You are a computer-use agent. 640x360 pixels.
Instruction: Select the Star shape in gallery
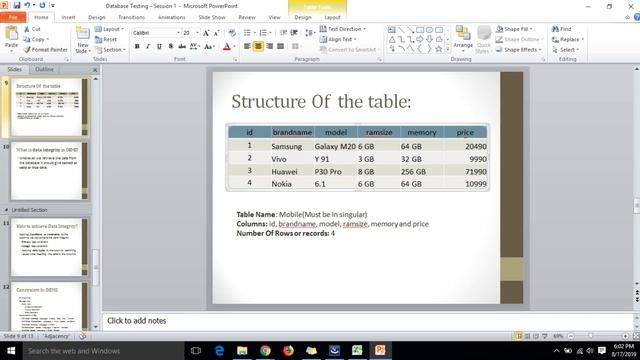[x=439, y=49]
